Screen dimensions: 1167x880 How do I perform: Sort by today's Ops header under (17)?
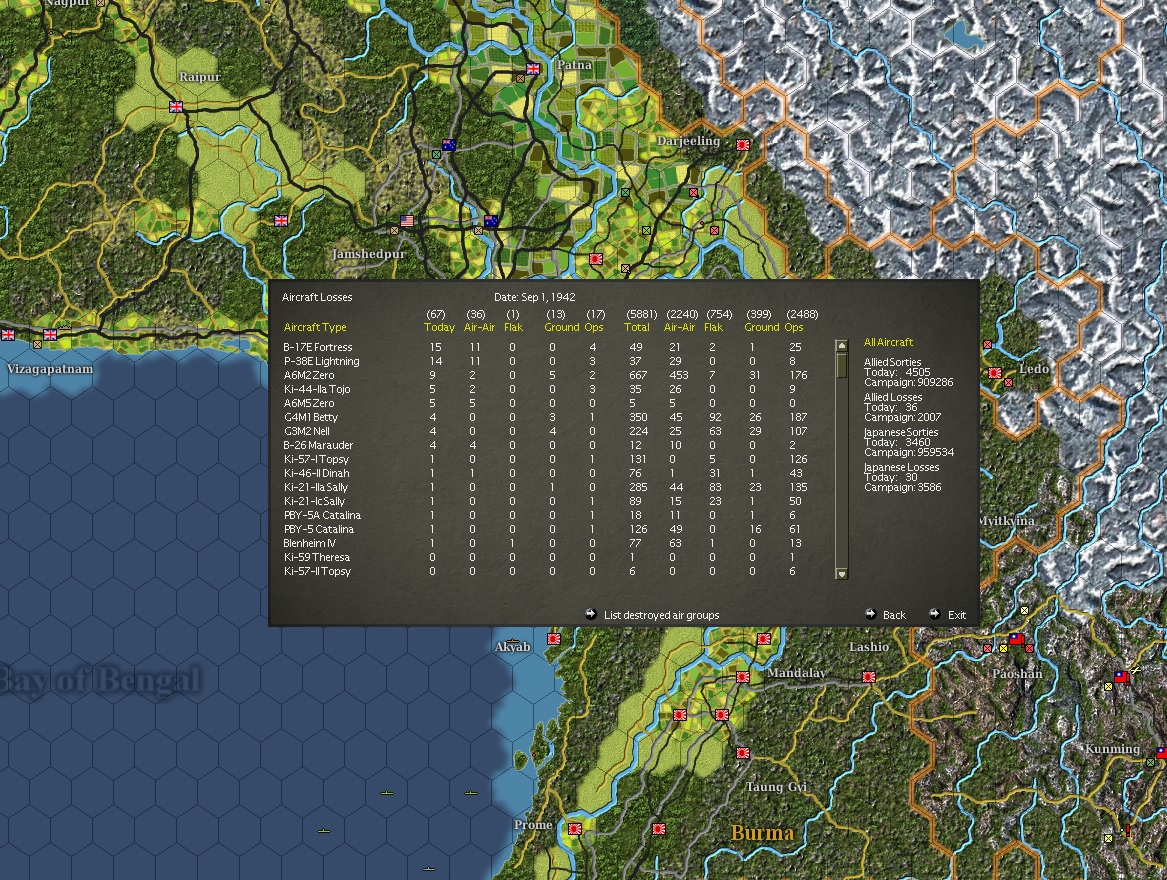[x=594, y=327]
